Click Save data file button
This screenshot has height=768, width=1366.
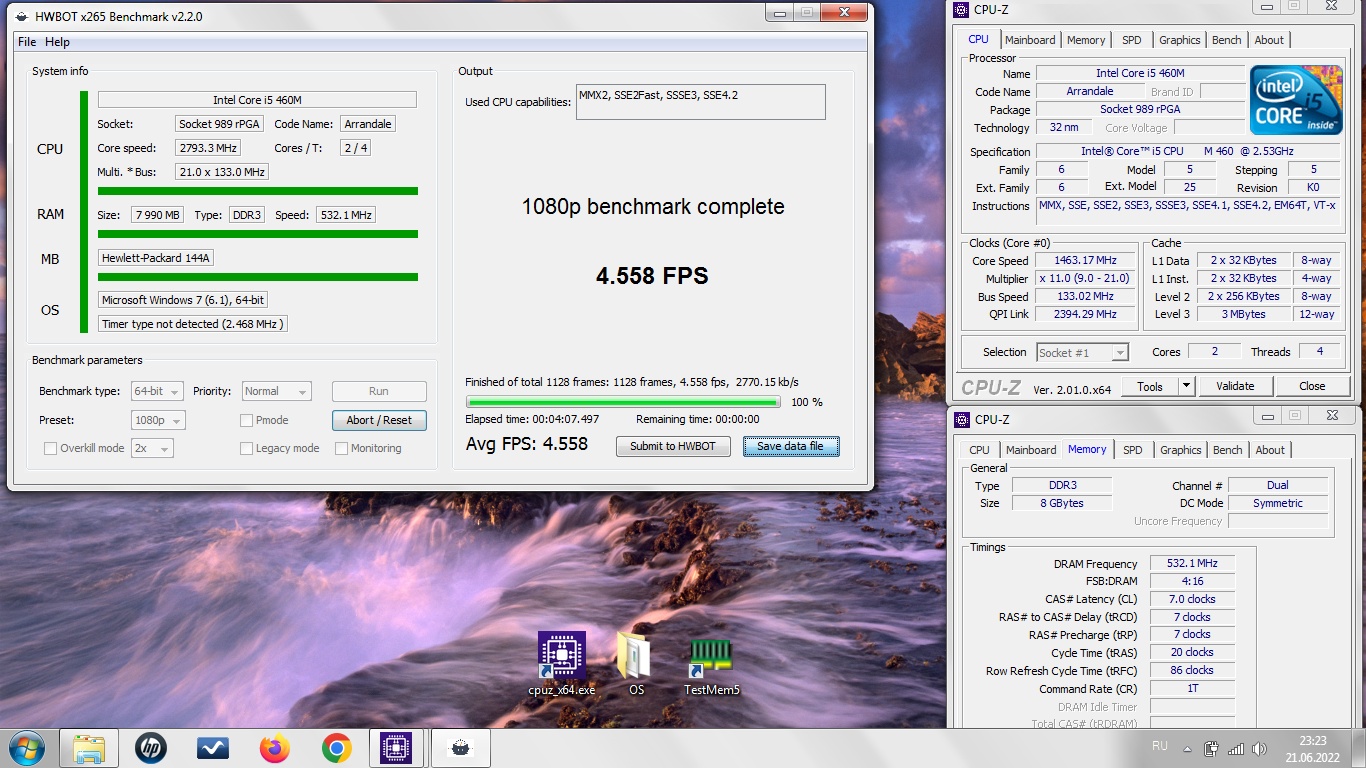coord(791,446)
